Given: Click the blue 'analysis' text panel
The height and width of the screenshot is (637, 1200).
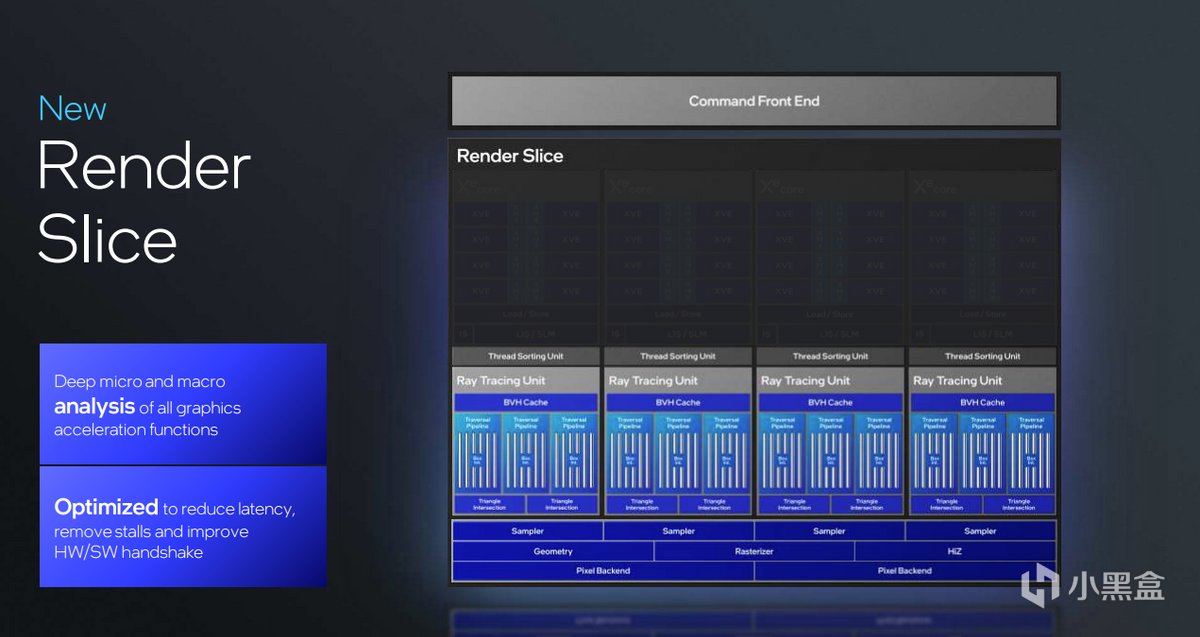Looking at the screenshot, I should tap(183, 405).
